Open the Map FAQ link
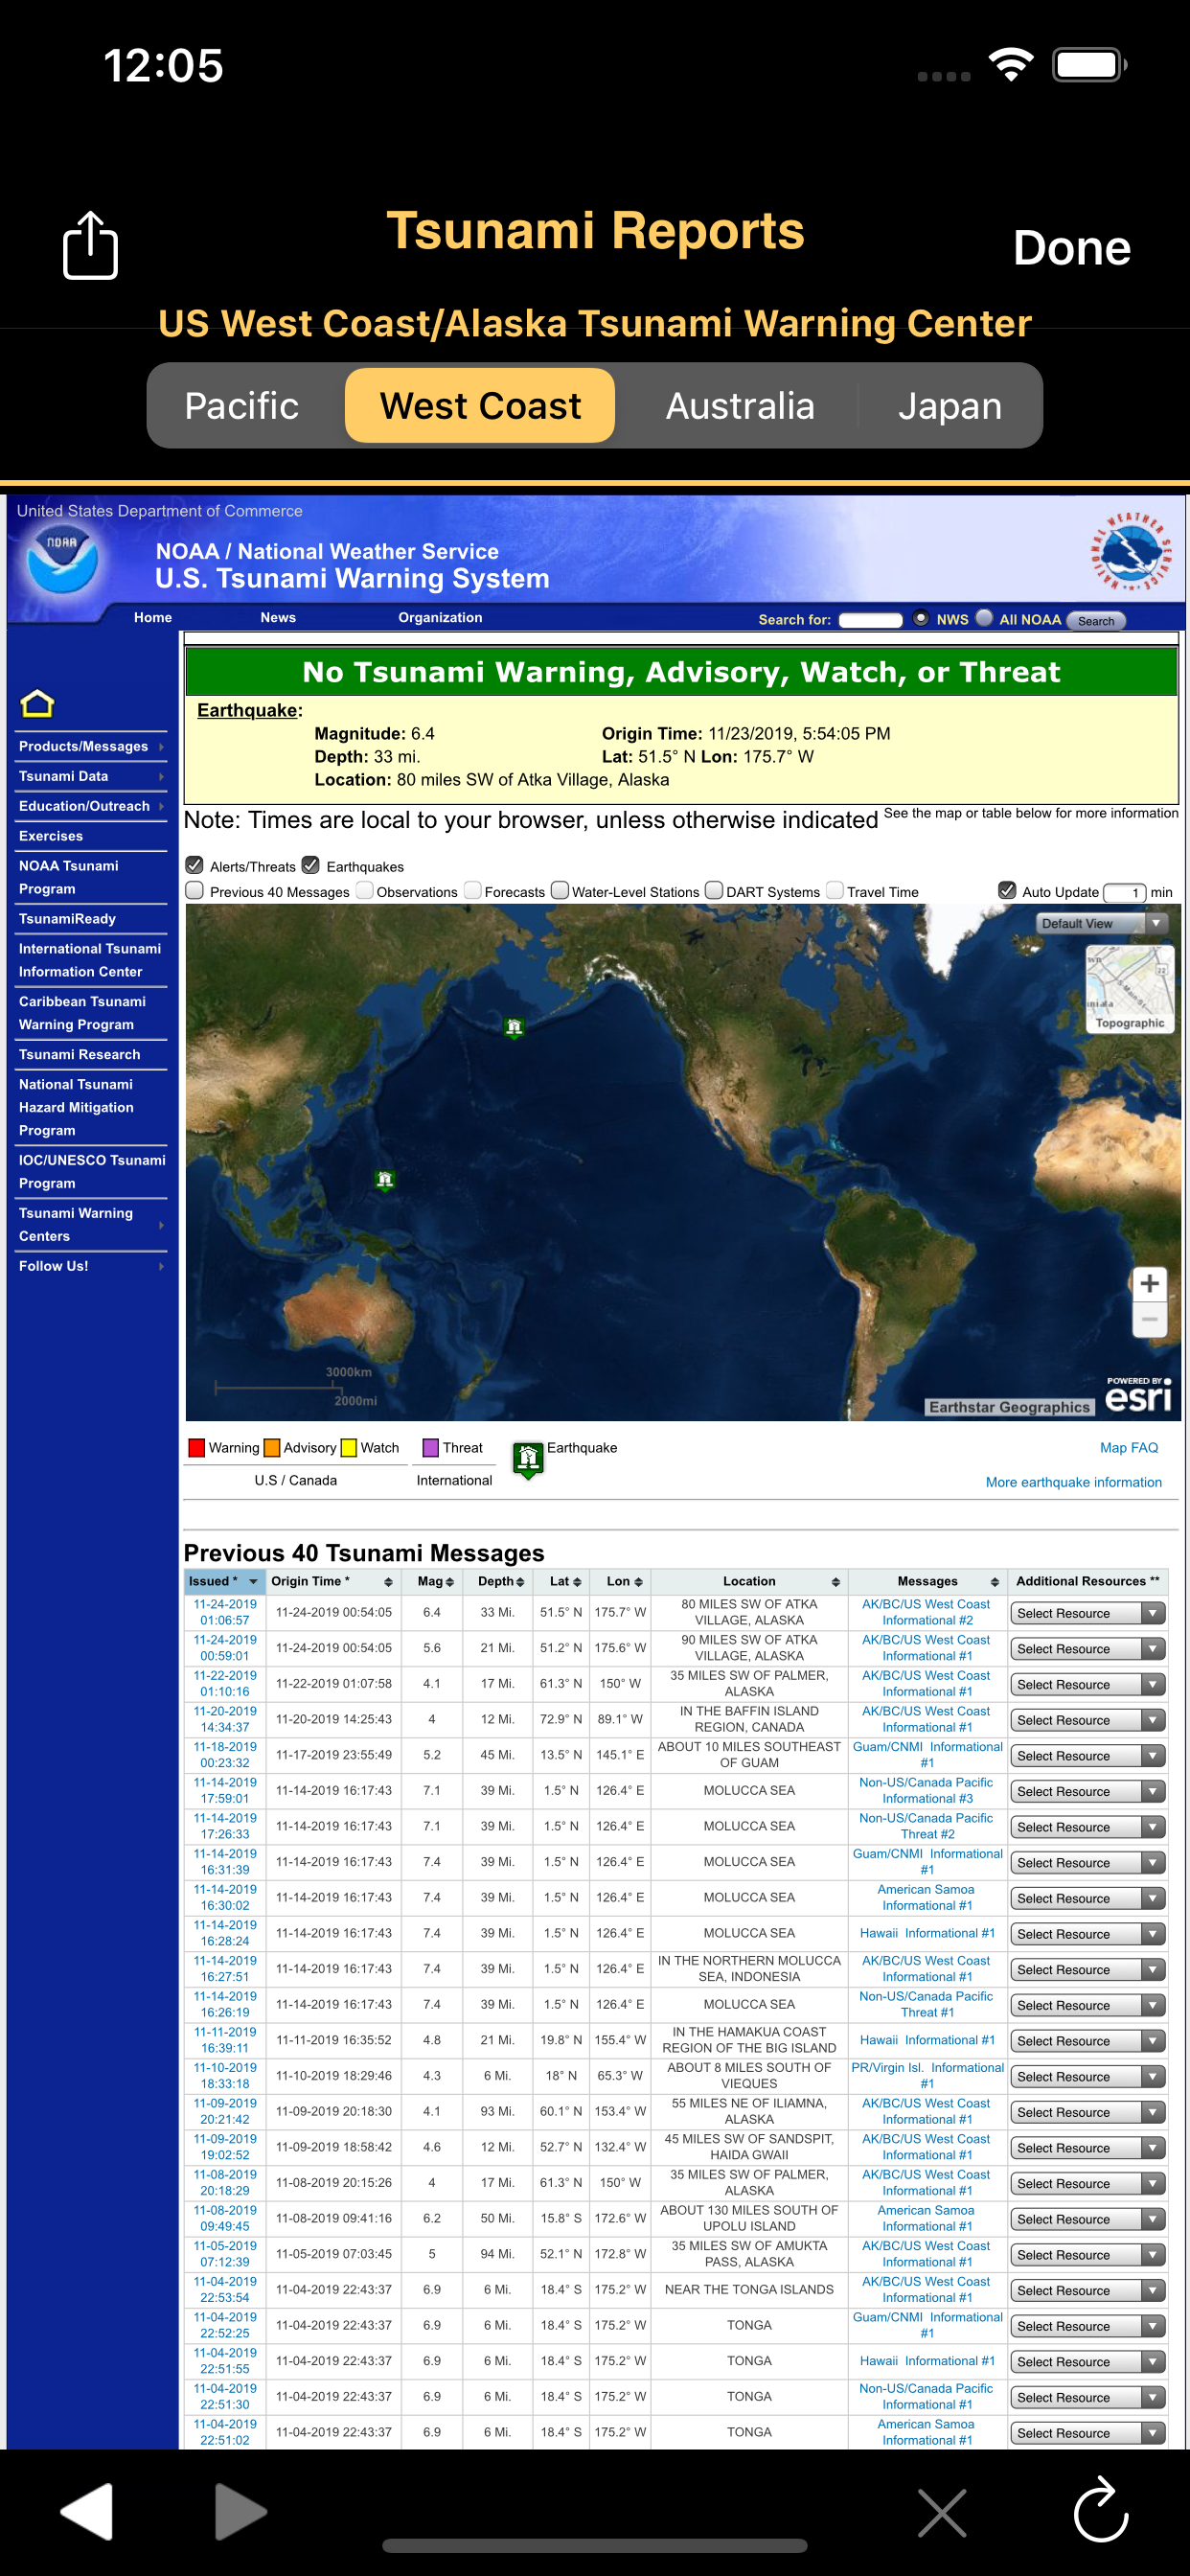Viewport: 1190px width, 2576px height. tap(1129, 1447)
